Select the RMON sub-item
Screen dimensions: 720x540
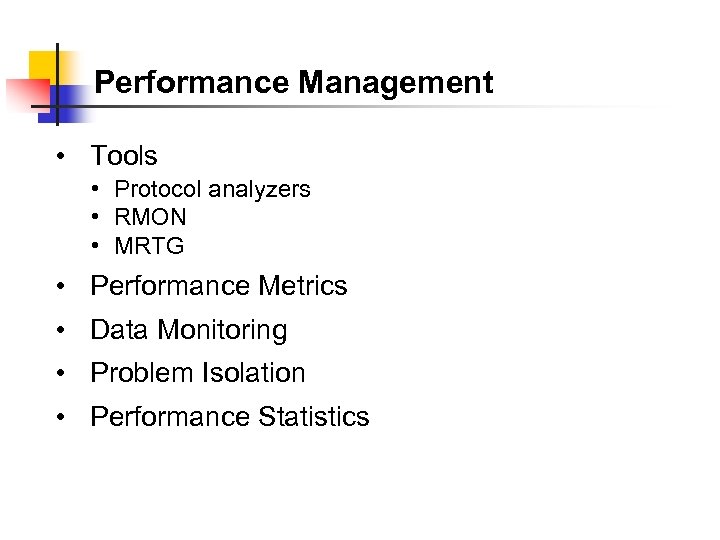coord(150,217)
